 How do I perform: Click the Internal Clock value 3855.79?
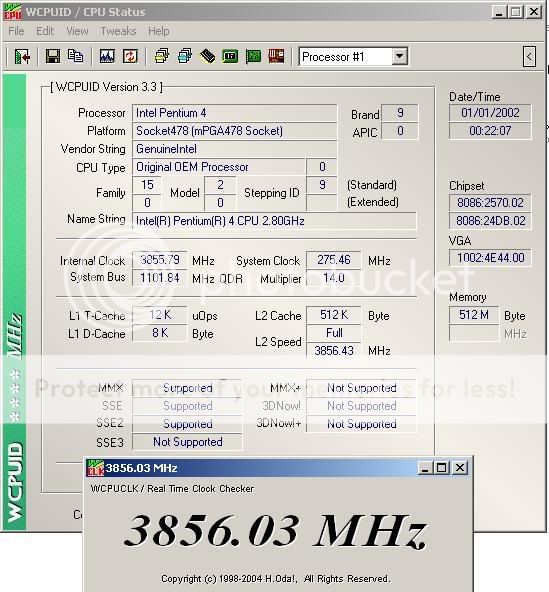159,260
